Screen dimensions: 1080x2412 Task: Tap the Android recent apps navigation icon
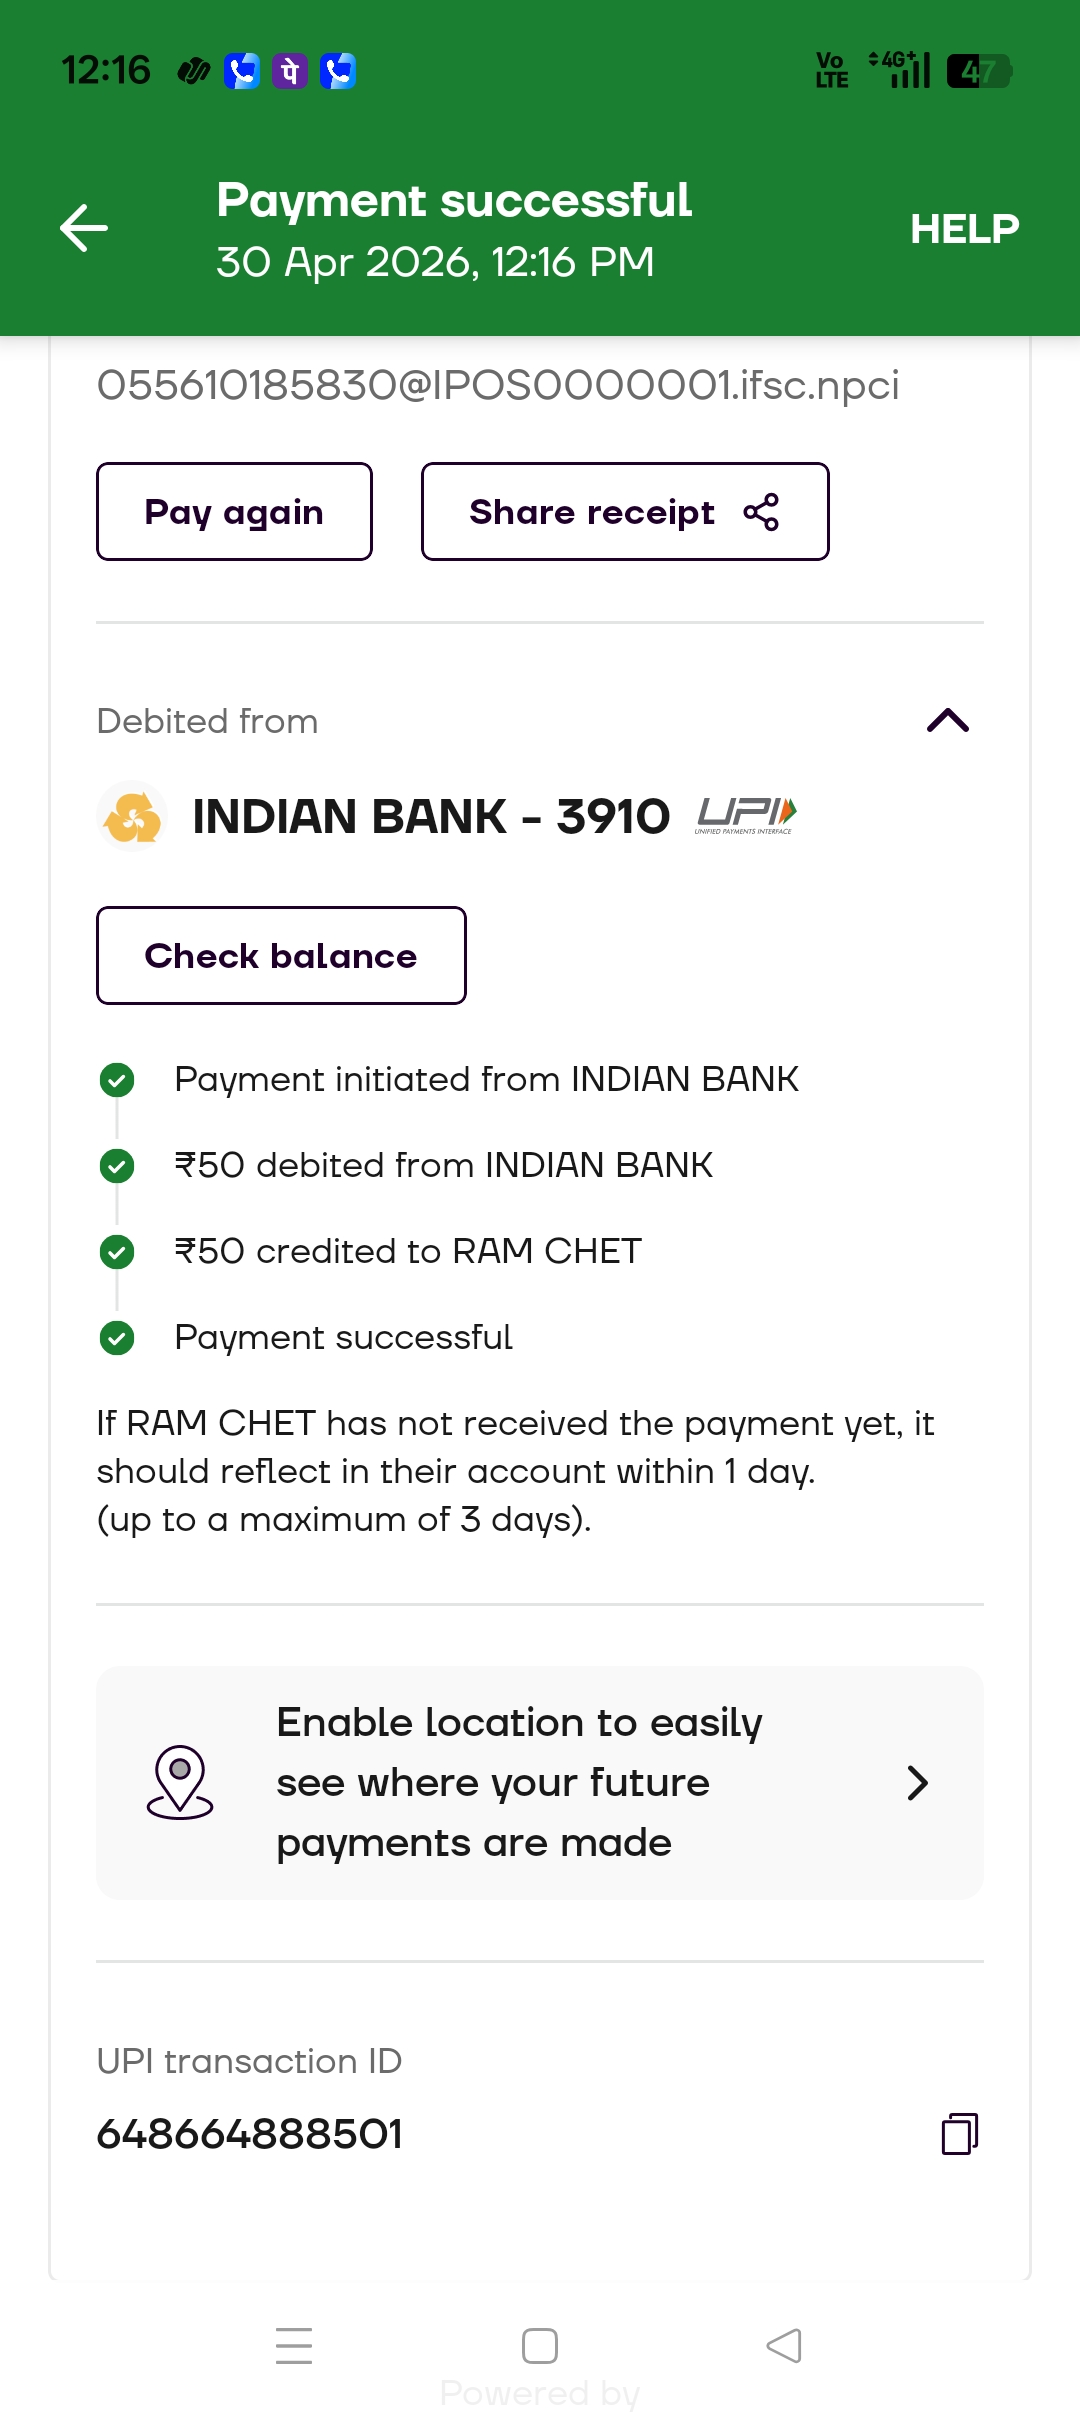[294, 2346]
